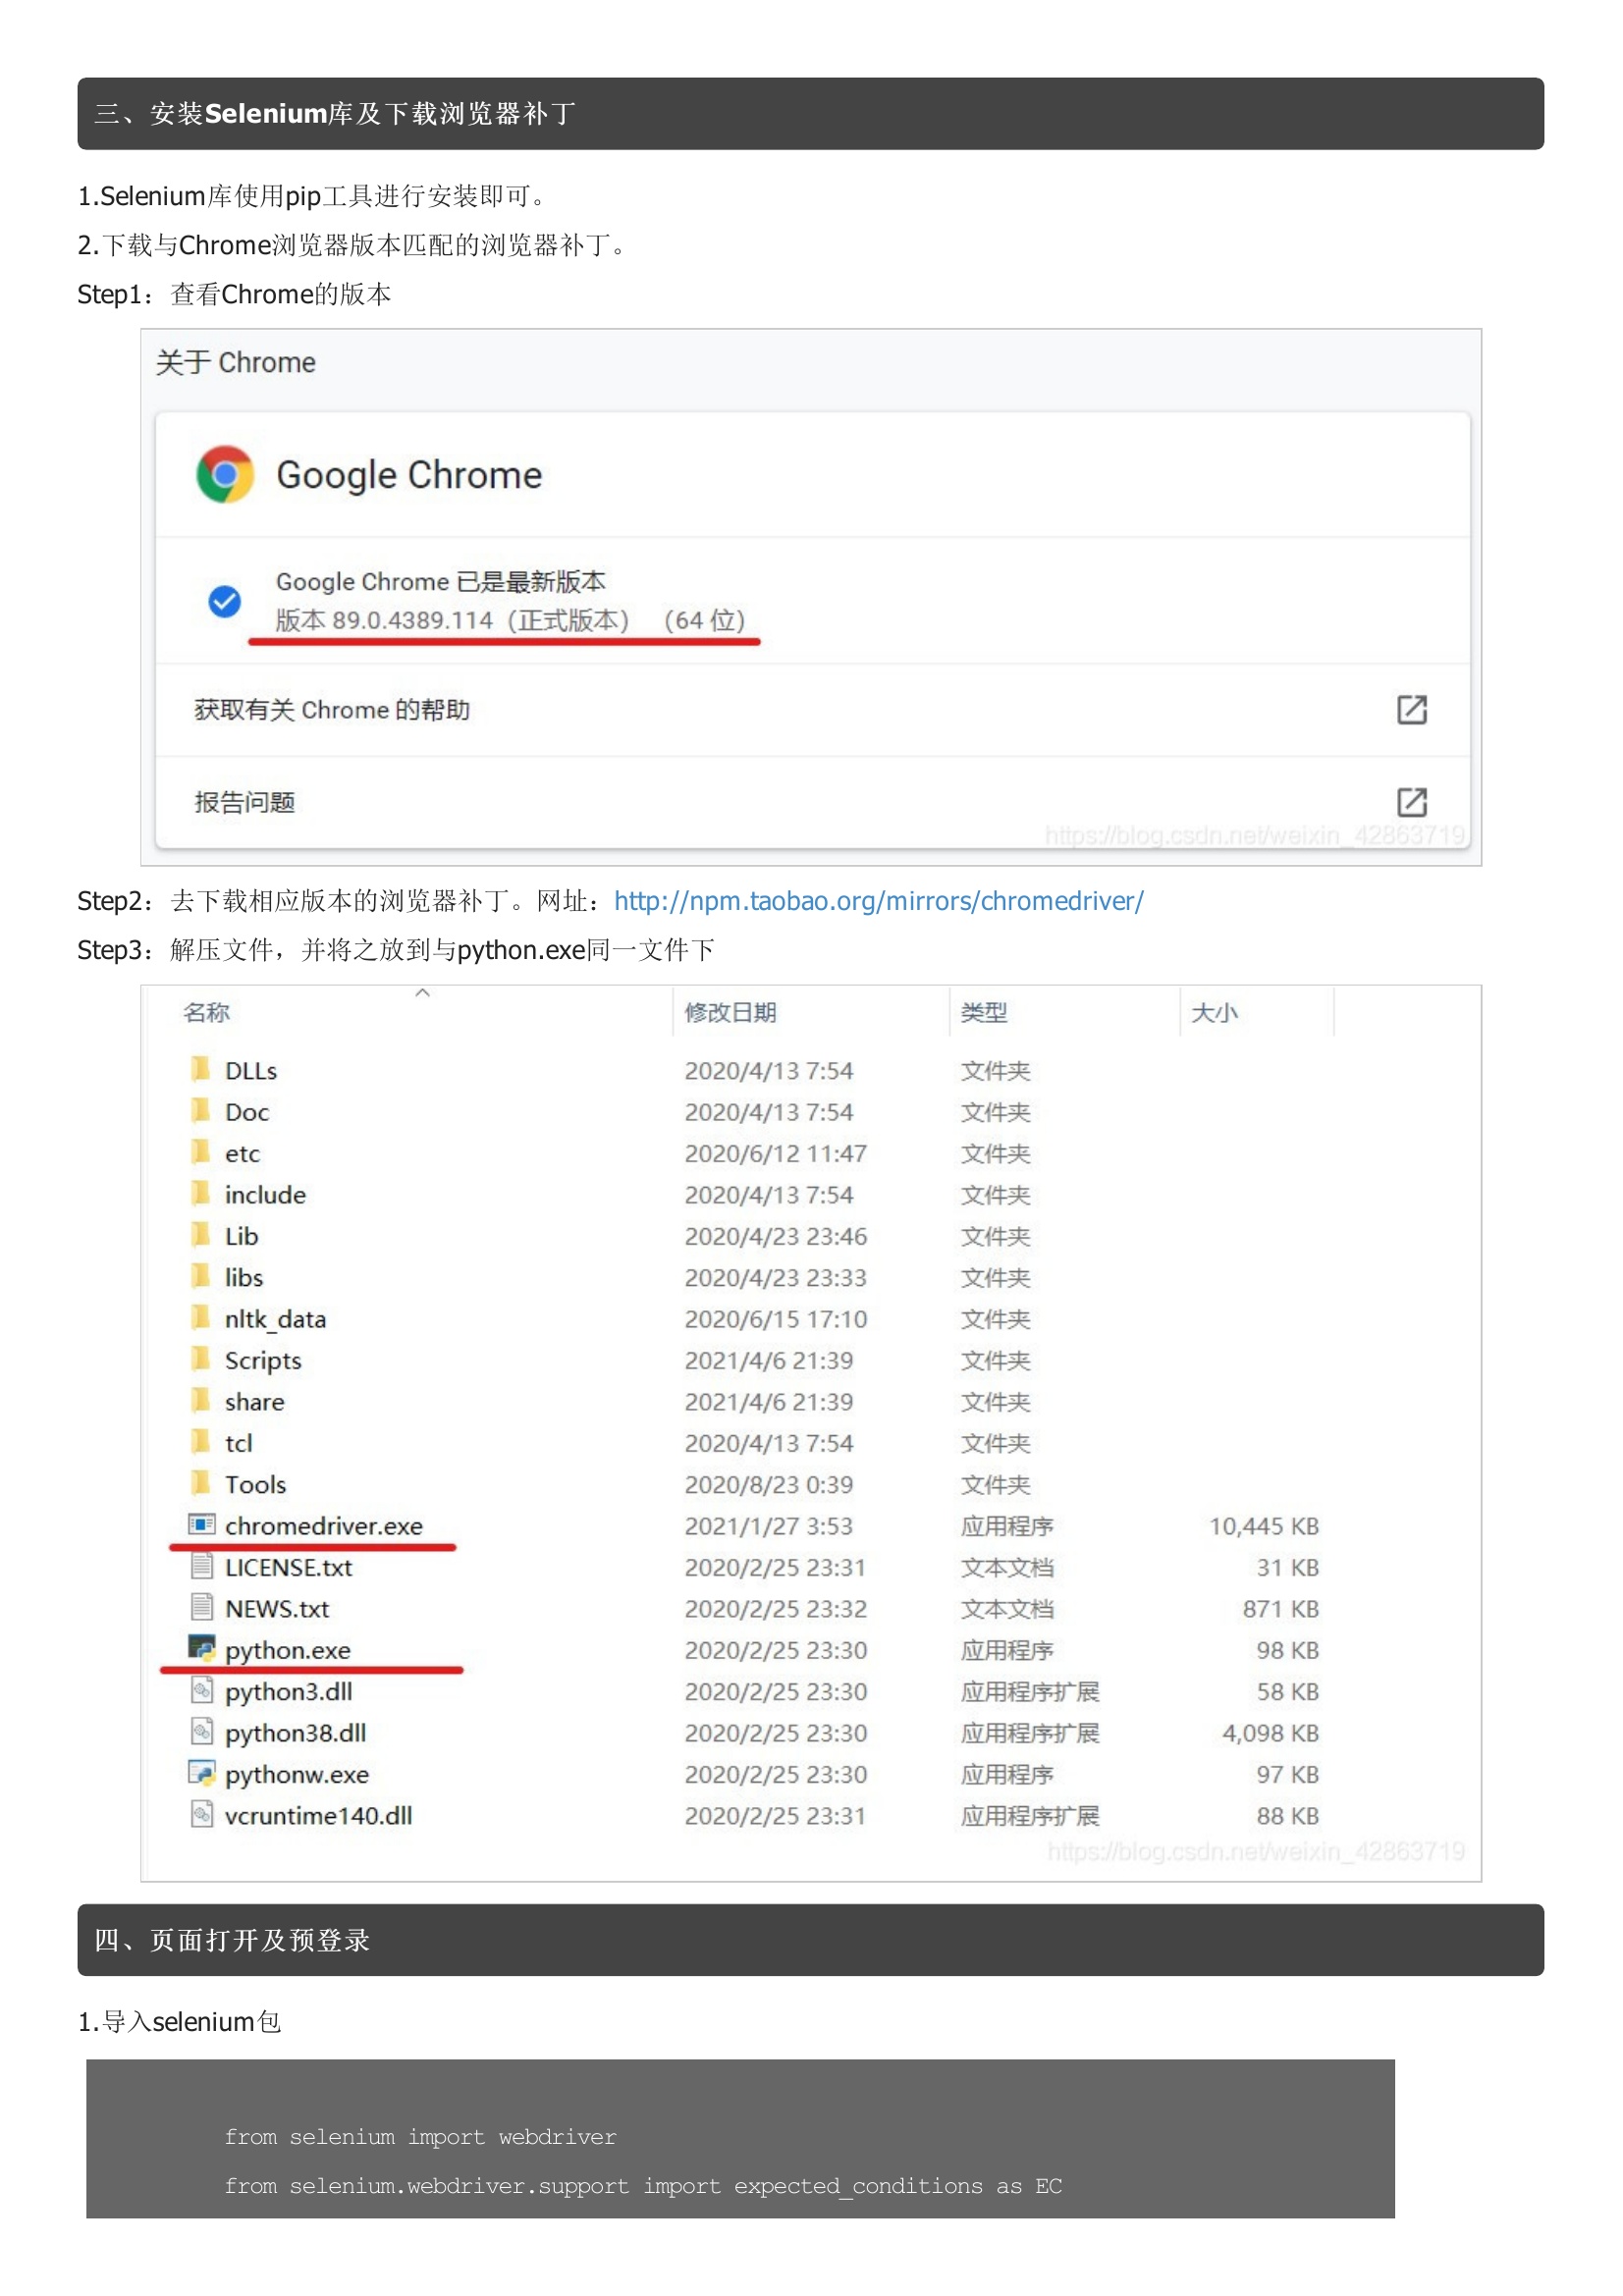1623x2296 pixels.
Task: Sort files by 修改日期 column header
Action: (x=730, y=1012)
